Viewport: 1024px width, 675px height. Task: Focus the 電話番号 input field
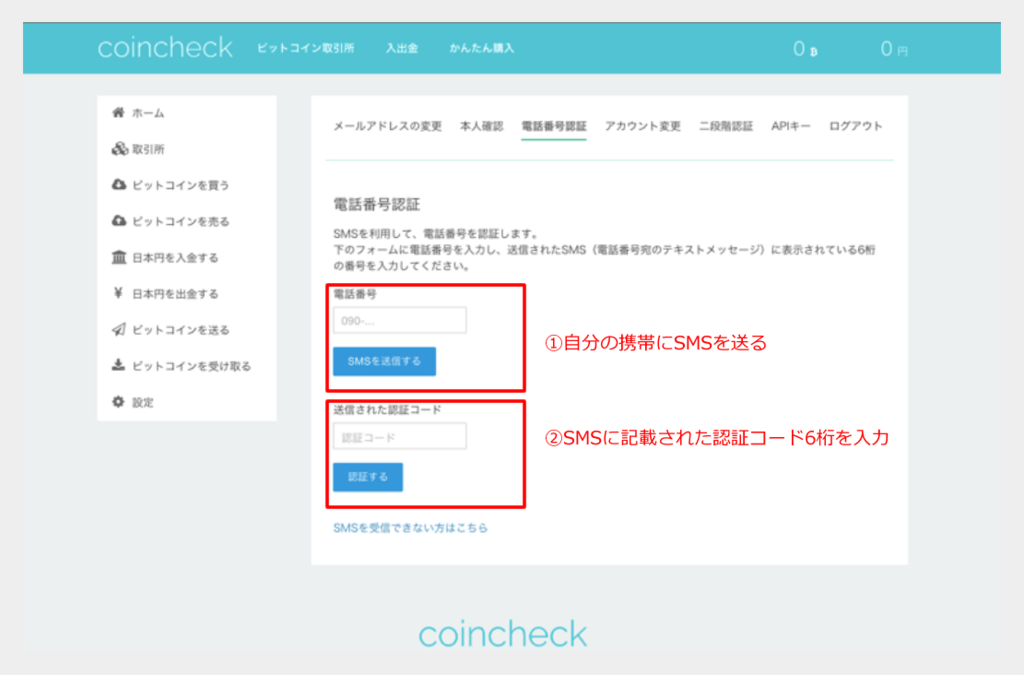tap(400, 321)
